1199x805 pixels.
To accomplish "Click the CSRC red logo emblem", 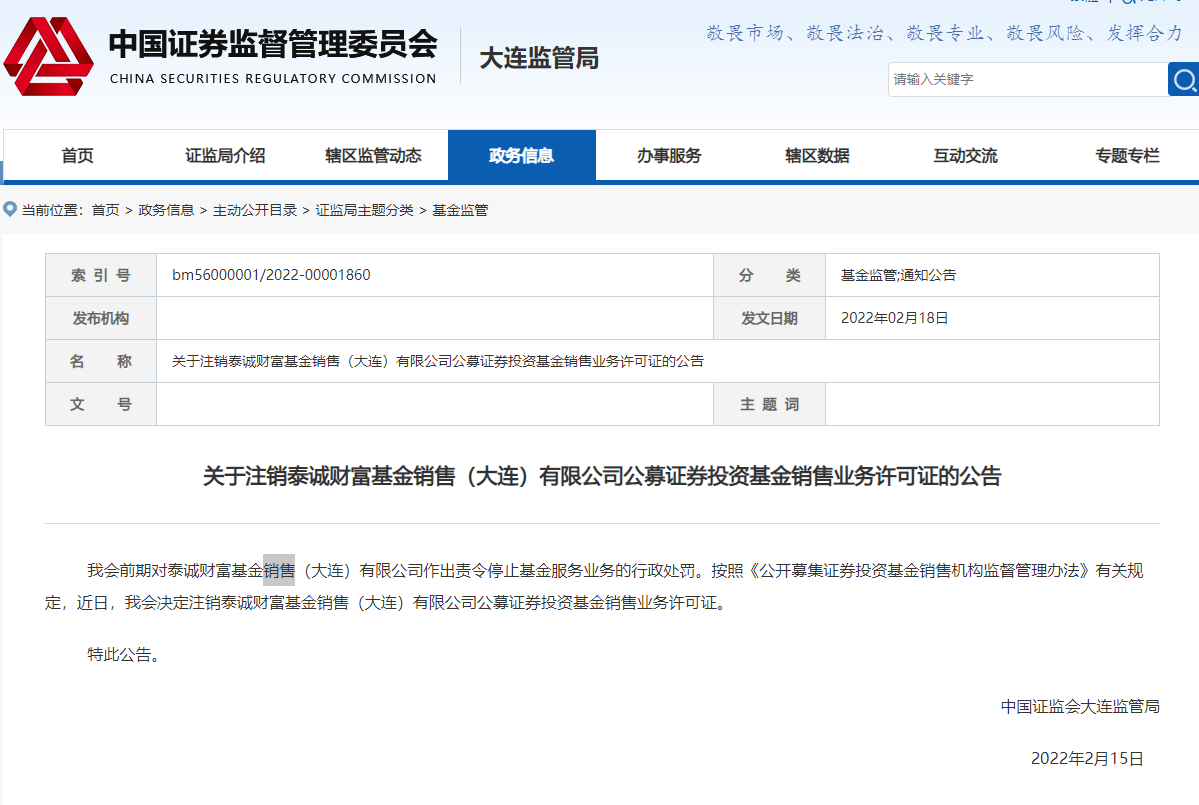I will [x=49, y=57].
